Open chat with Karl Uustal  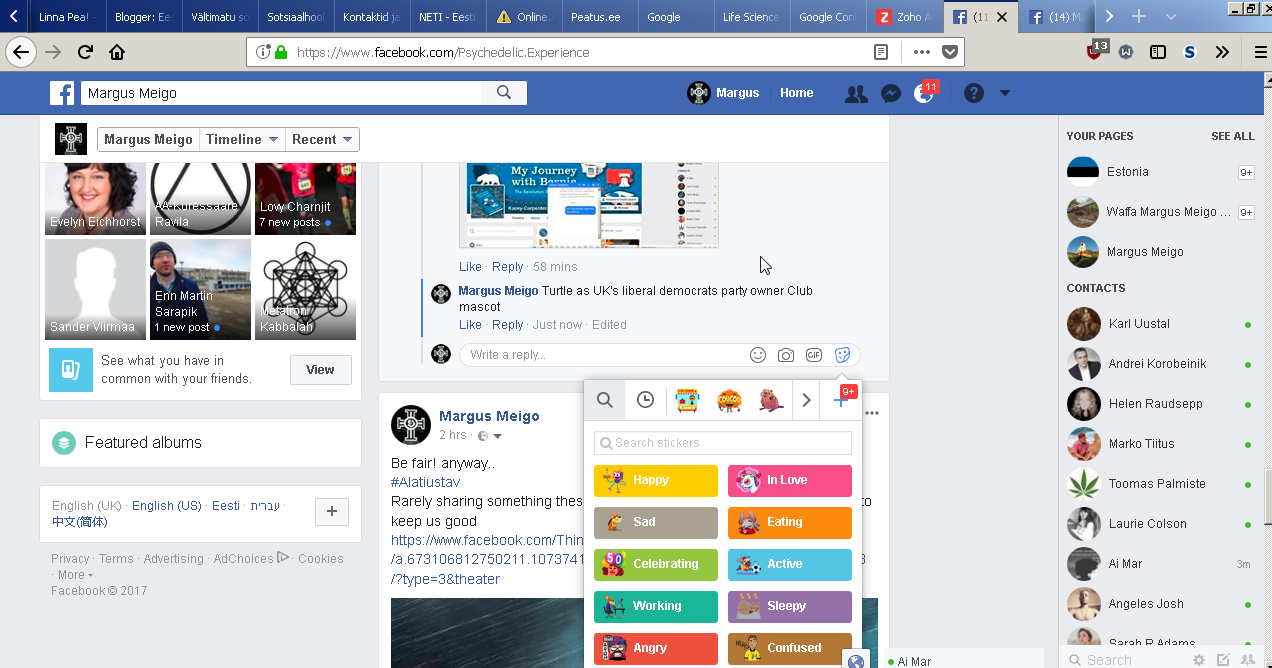(1160, 324)
